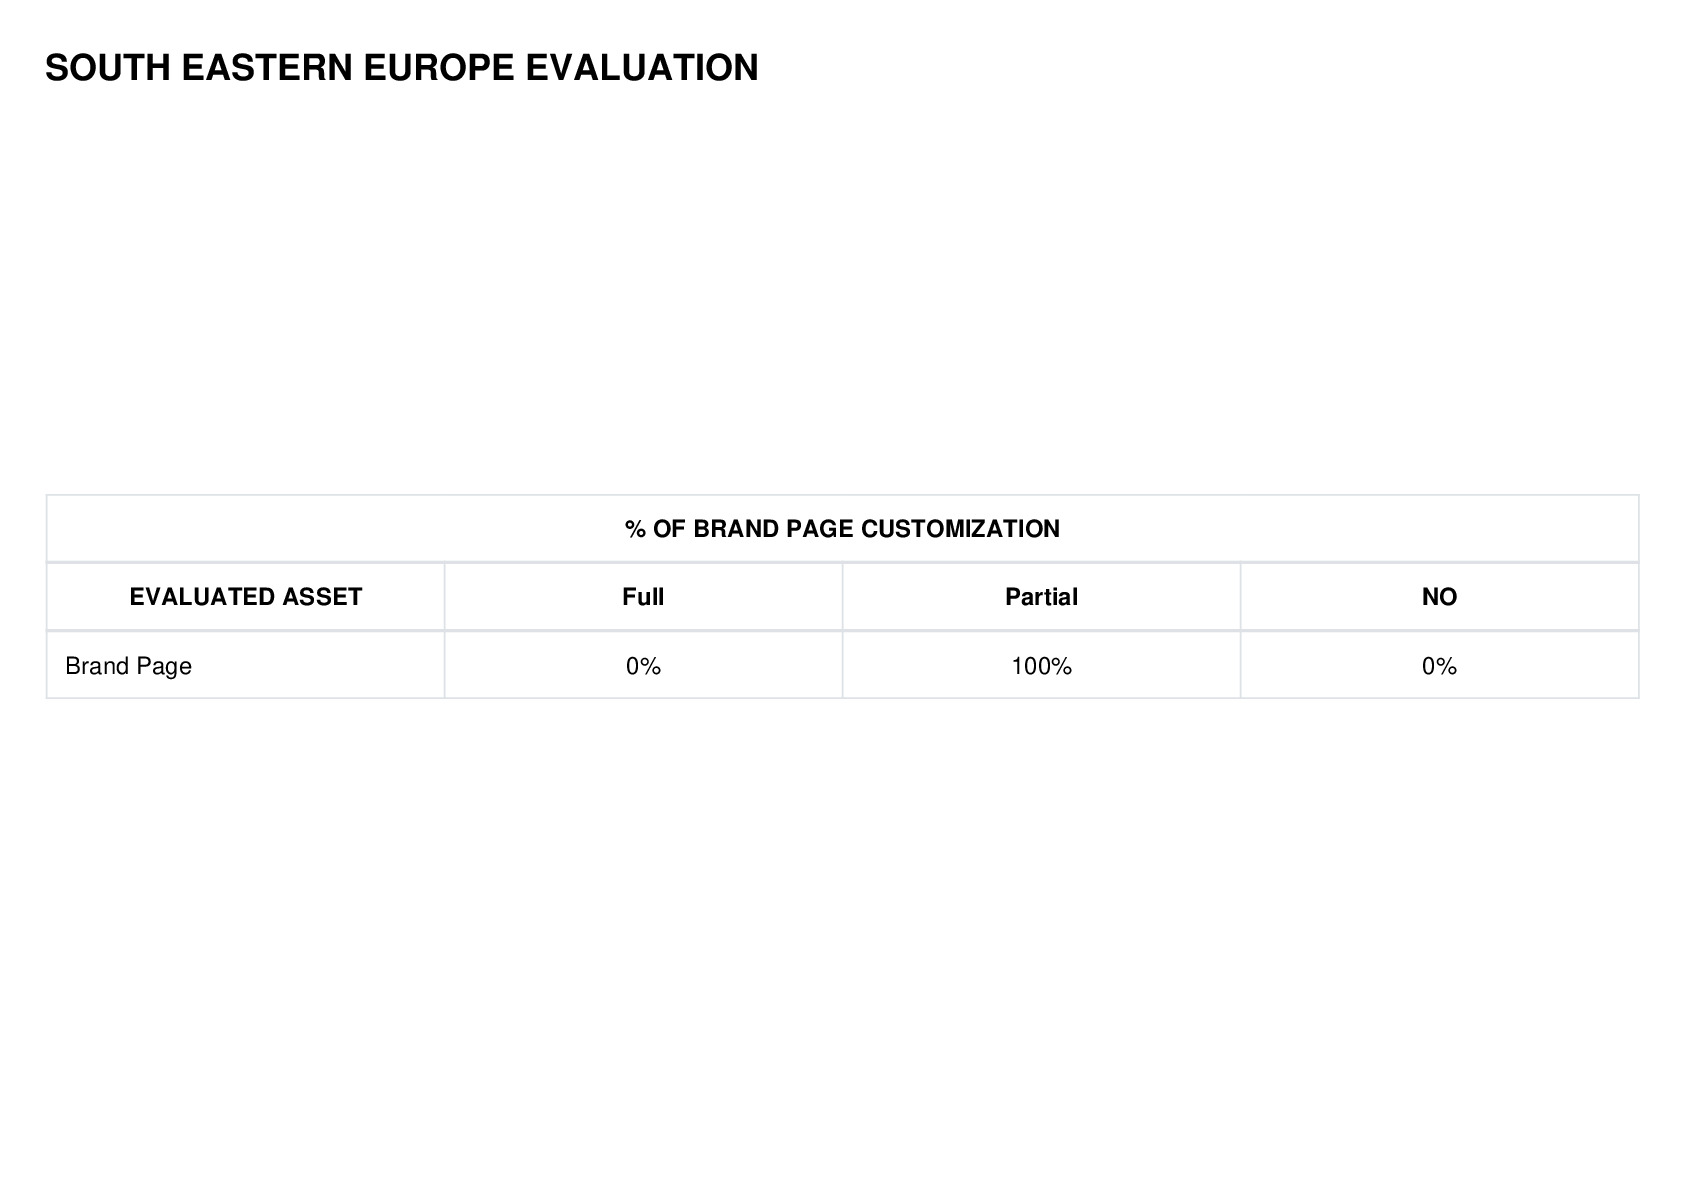
Task: Select the NO column header
Action: (1439, 597)
